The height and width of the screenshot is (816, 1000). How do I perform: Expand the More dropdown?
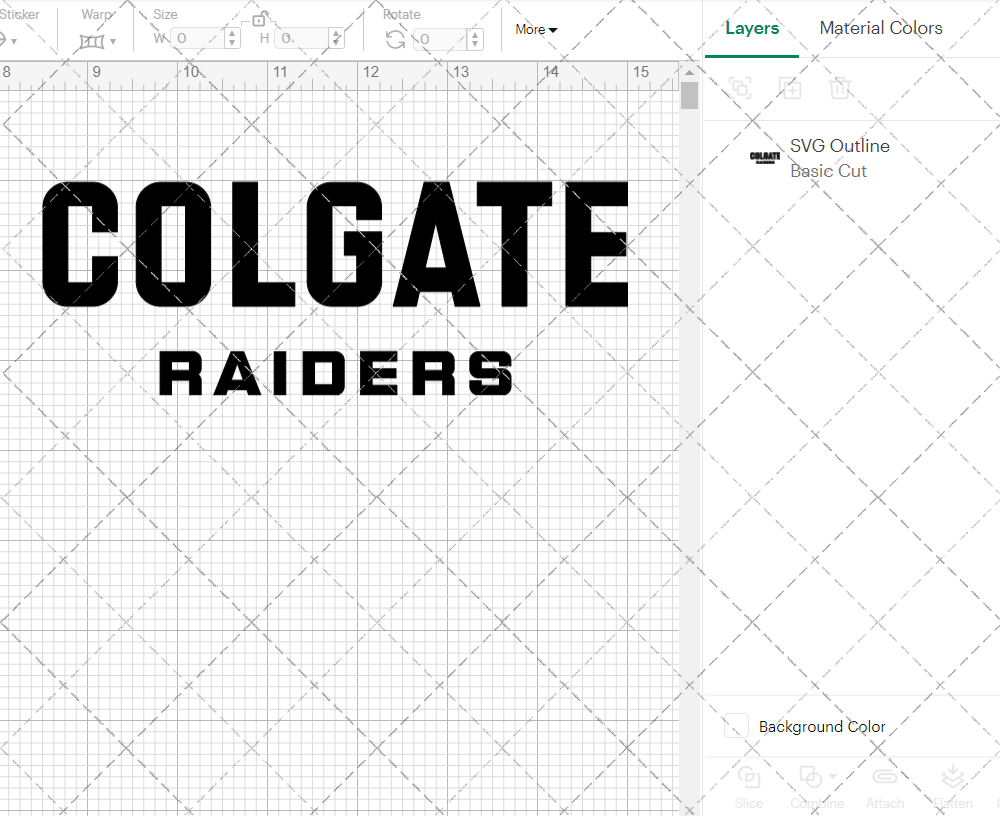pos(536,30)
